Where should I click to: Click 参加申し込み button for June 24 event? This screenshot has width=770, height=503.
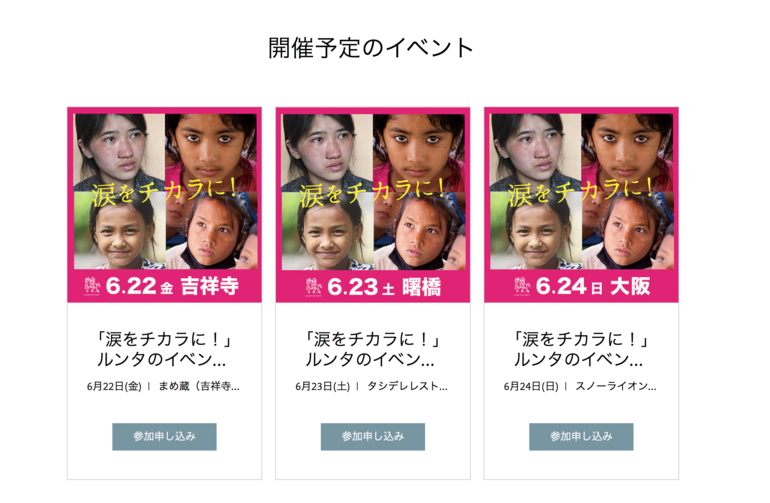point(581,437)
